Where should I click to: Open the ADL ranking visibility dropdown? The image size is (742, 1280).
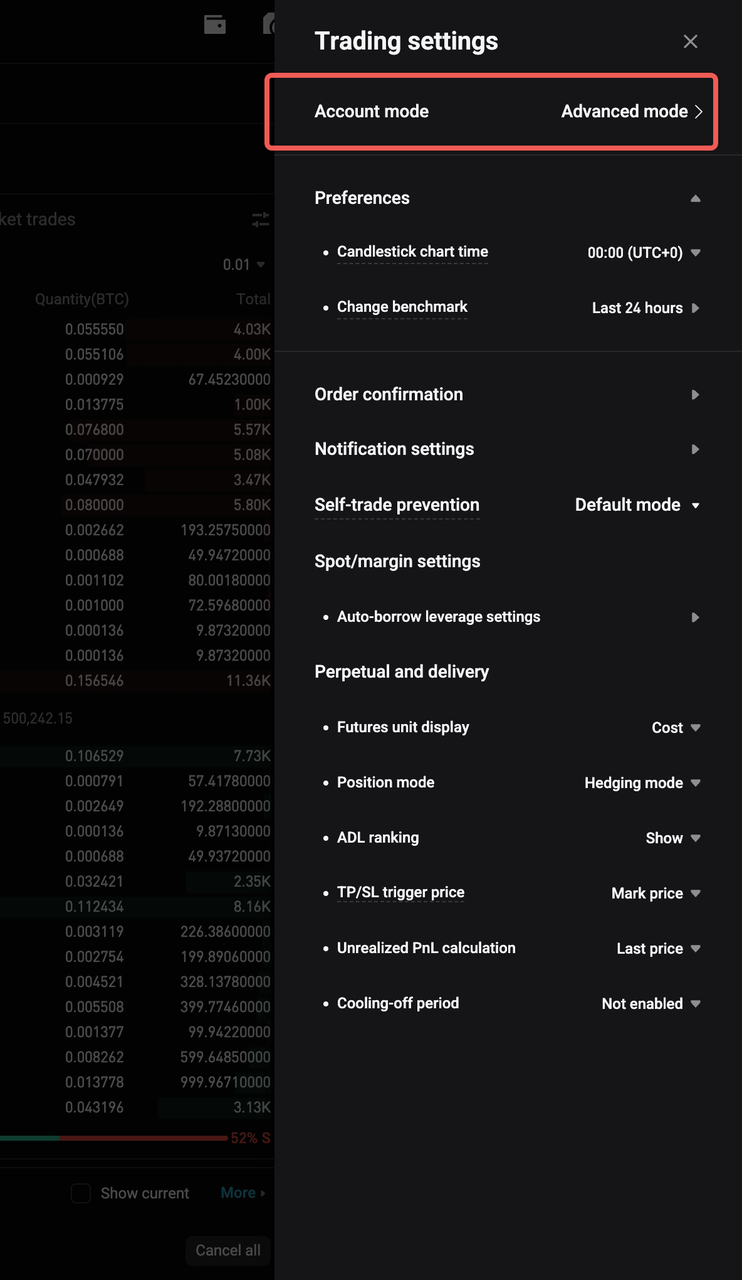point(672,837)
